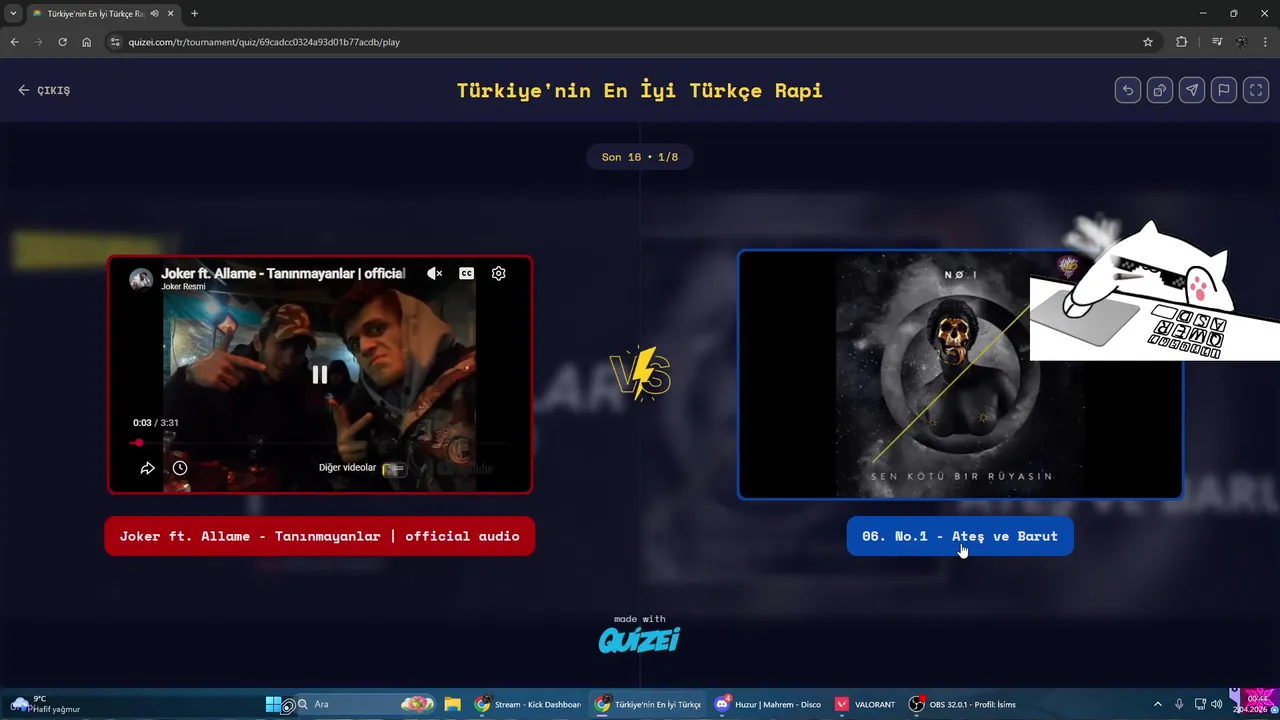The height and width of the screenshot is (720, 1280).
Task: Click the video title link in player
Action: [x=283, y=273]
